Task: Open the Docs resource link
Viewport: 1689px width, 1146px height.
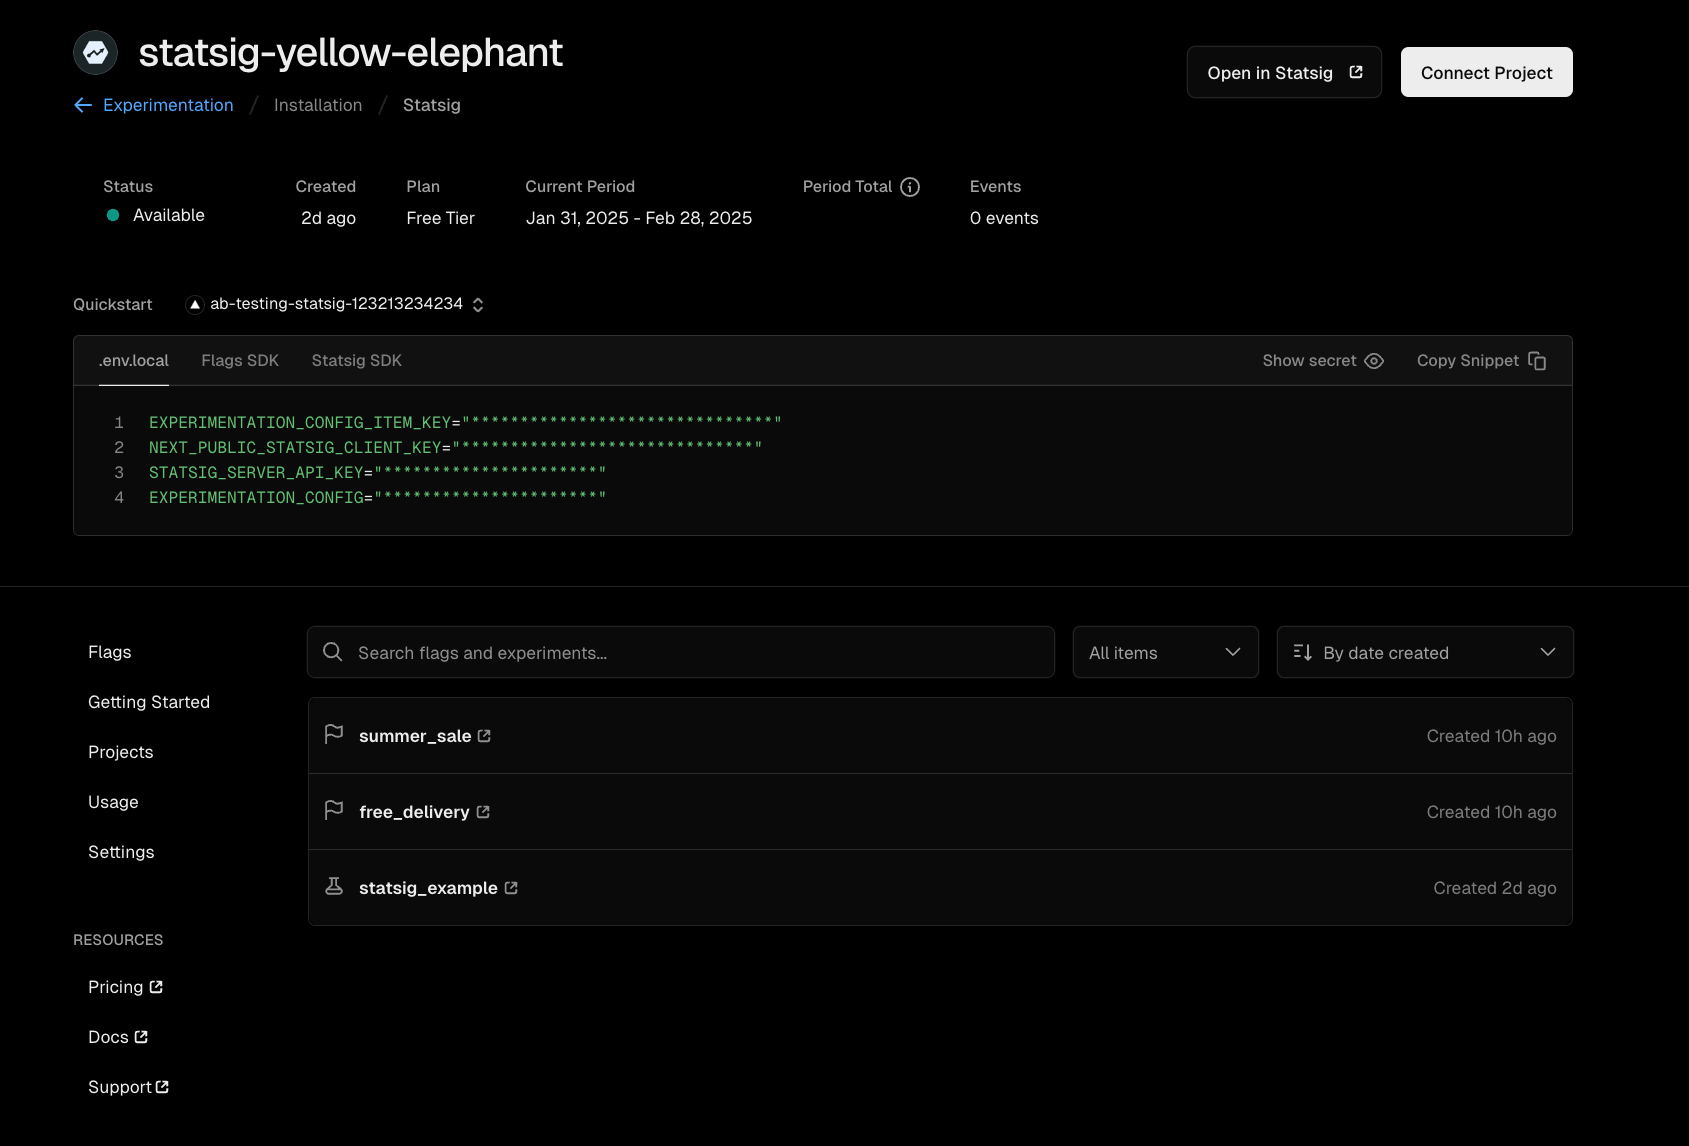Action: [117, 1037]
